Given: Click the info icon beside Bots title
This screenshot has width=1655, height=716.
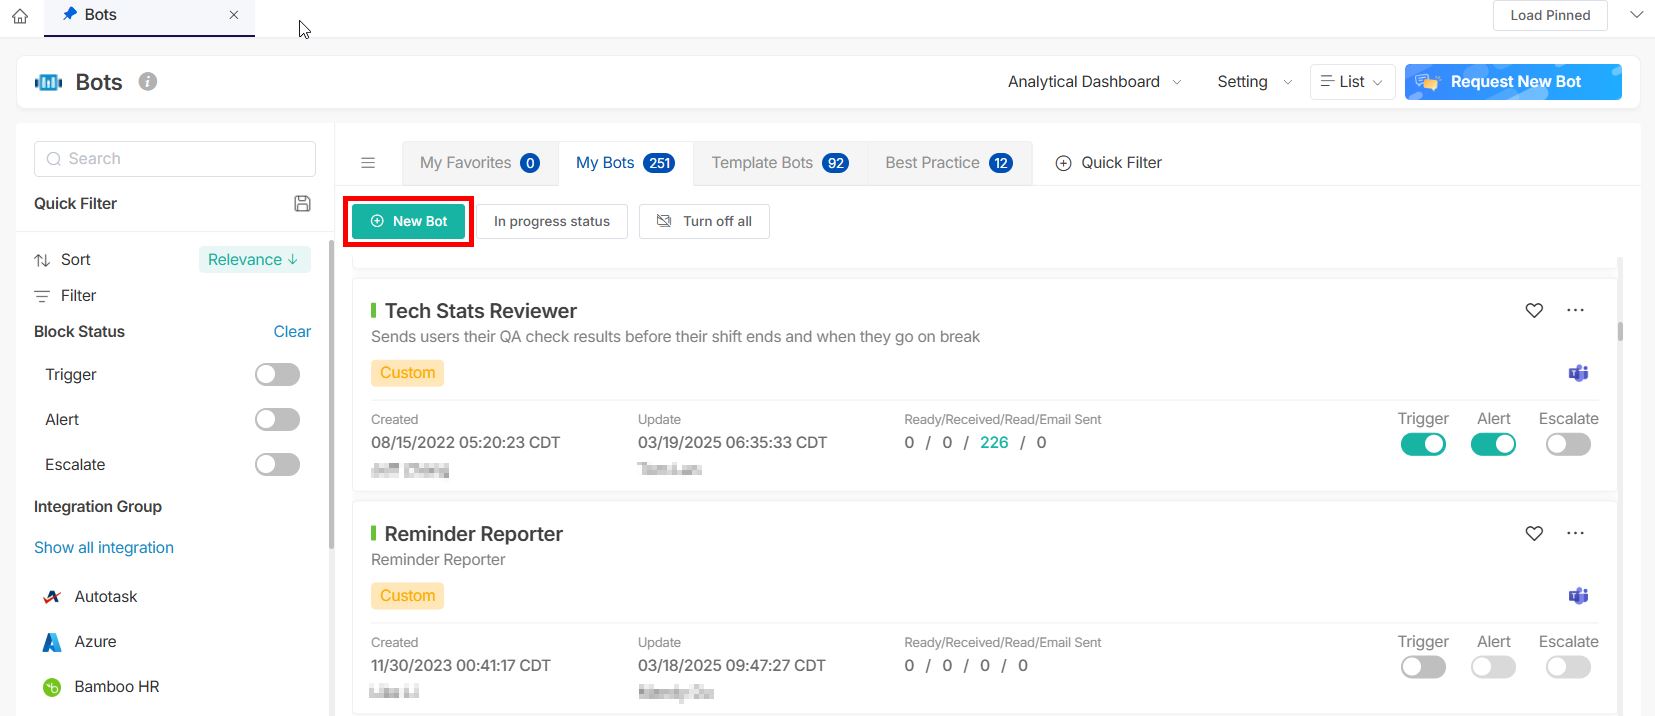Looking at the screenshot, I should tap(148, 82).
